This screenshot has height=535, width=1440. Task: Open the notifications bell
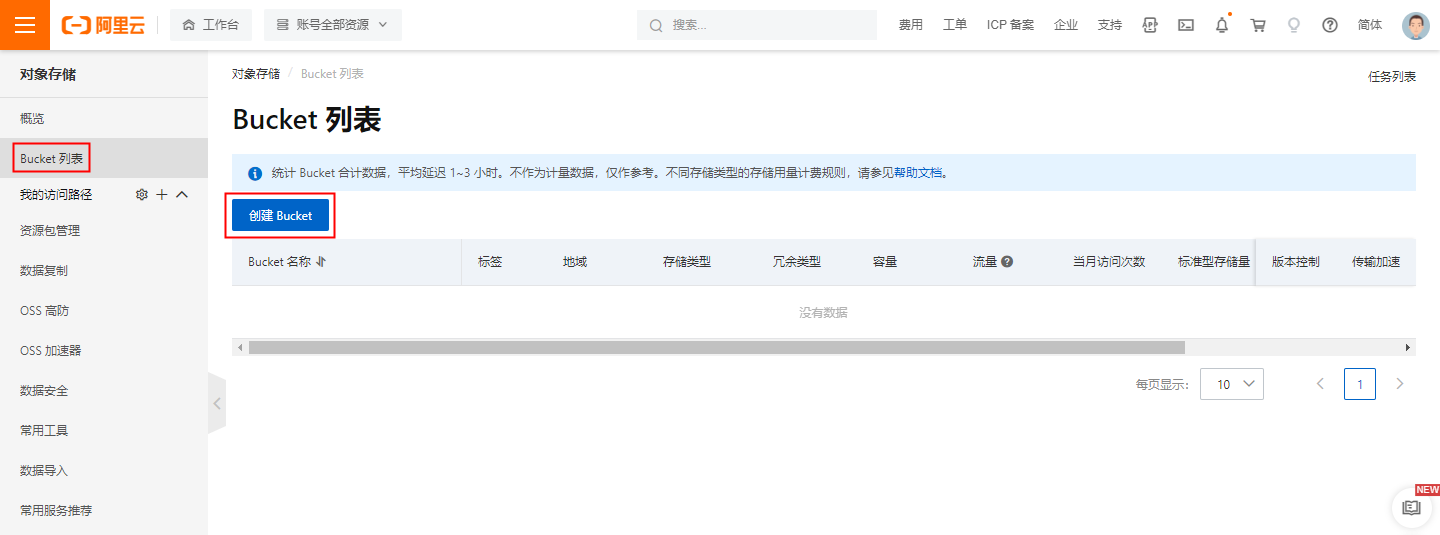(x=1222, y=25)
